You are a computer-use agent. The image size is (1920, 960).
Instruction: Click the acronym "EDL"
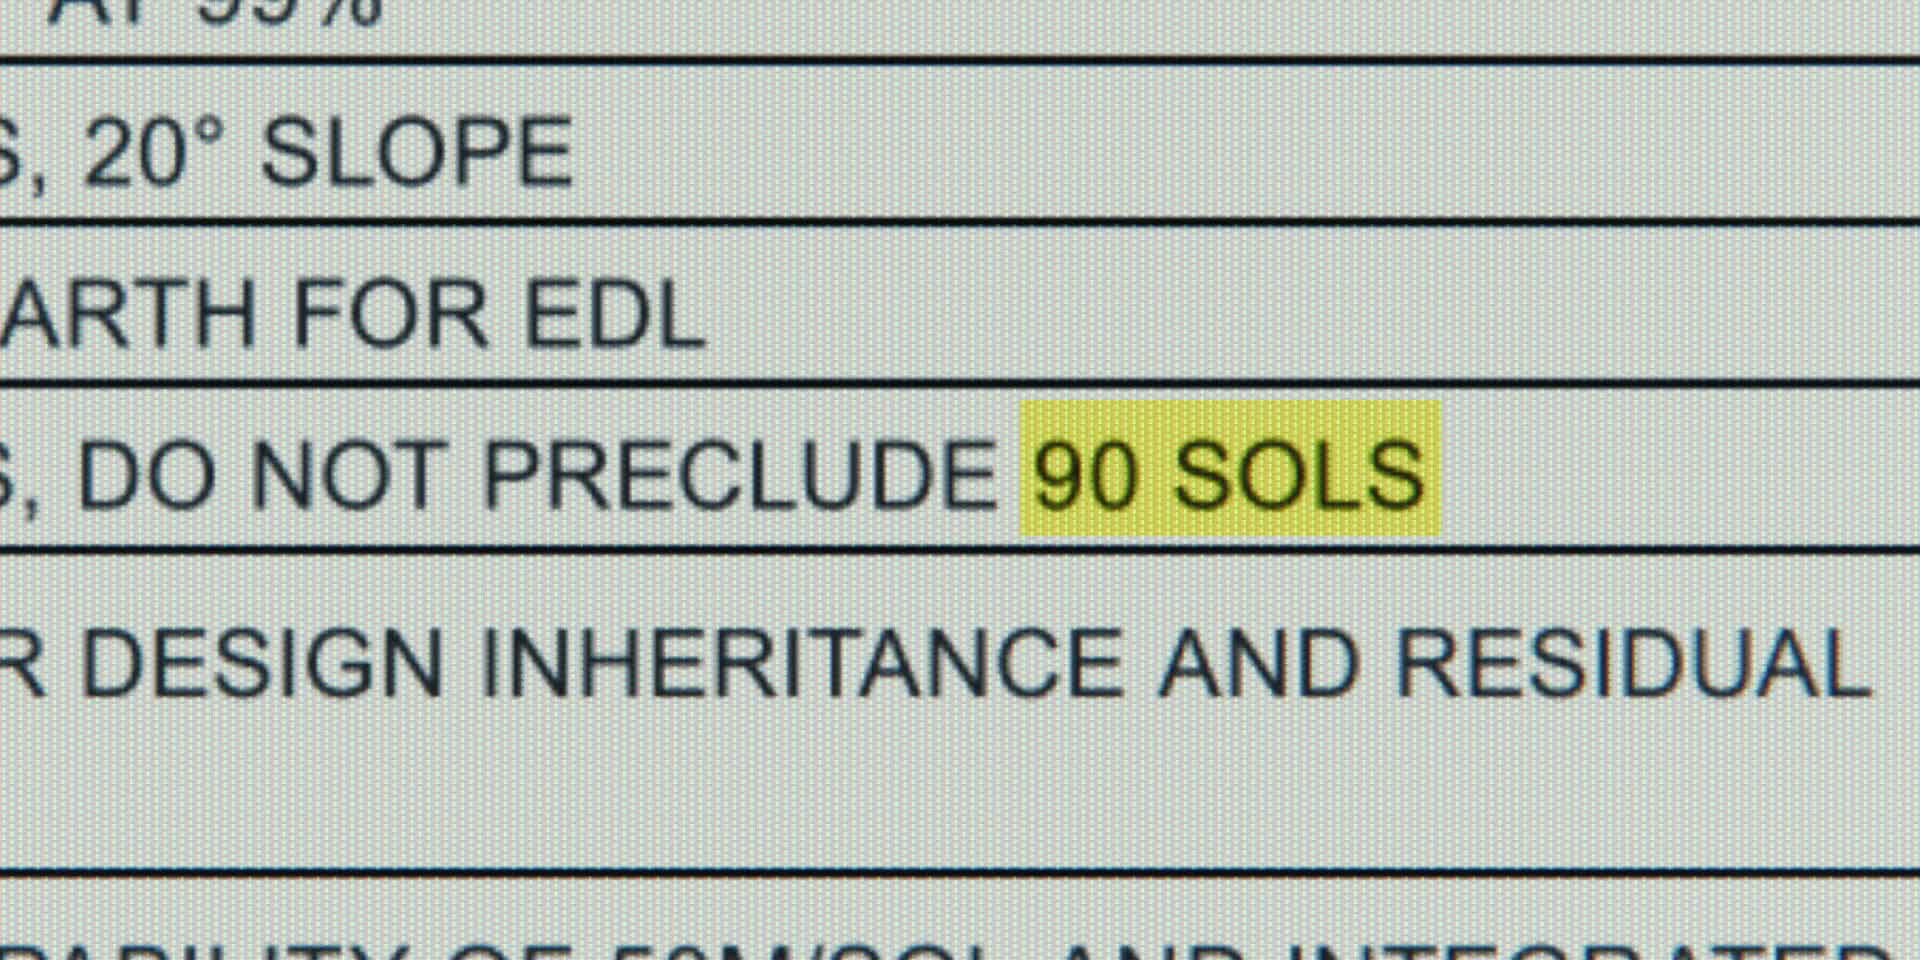615,315
